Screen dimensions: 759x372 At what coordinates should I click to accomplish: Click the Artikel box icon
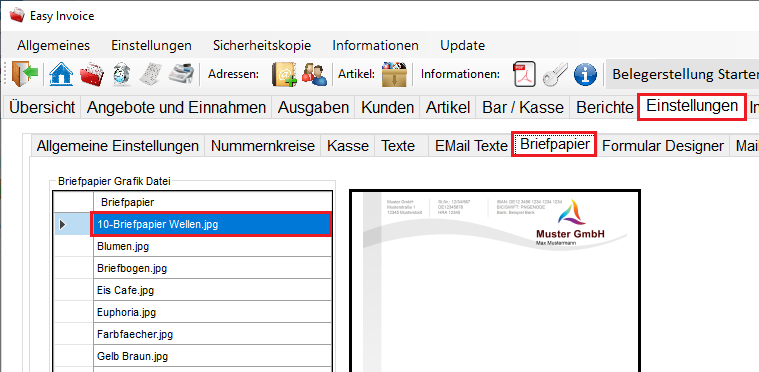394,74
